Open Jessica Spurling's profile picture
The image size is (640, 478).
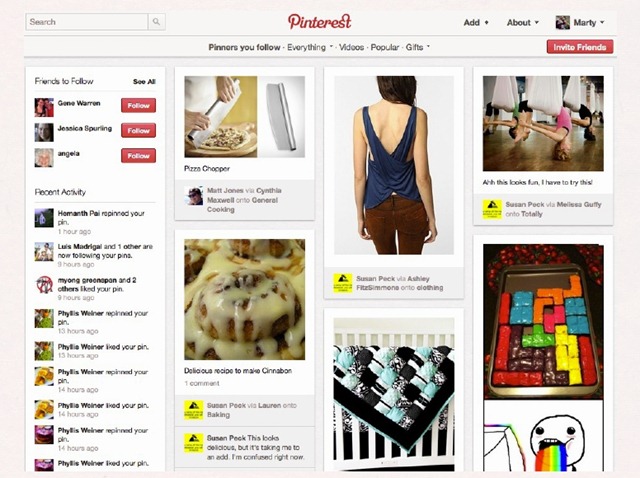[44, 132]
